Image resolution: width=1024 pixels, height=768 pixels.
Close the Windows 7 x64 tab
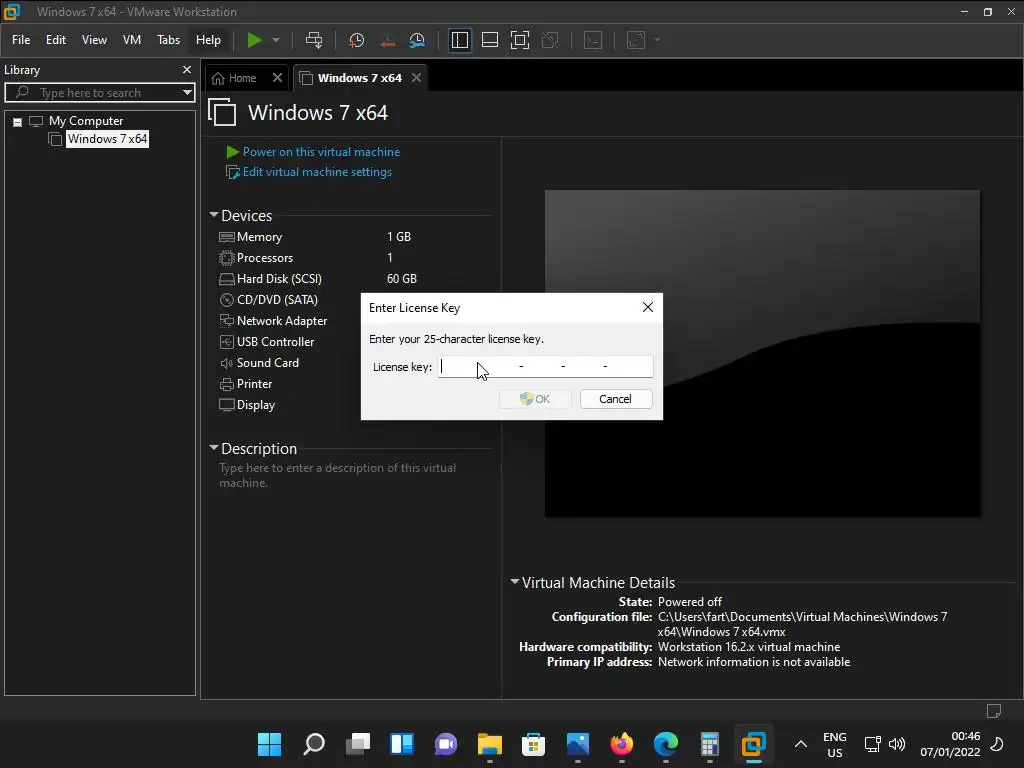[x=416, y=78]
